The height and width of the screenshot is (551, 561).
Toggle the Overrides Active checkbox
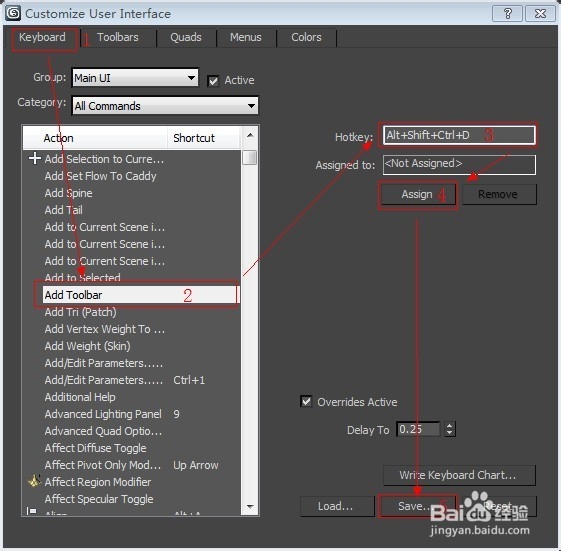[306, 401]
